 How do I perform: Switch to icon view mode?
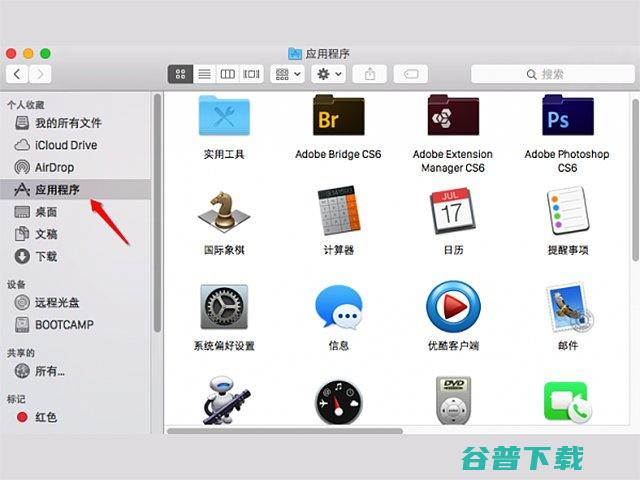(180, 74)
